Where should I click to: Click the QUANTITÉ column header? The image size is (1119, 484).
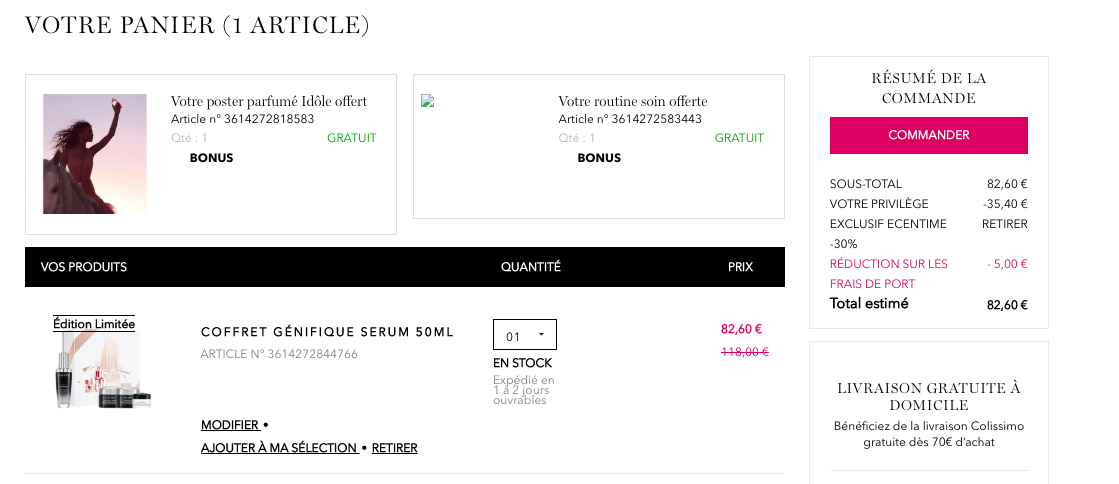pos(530,267)
